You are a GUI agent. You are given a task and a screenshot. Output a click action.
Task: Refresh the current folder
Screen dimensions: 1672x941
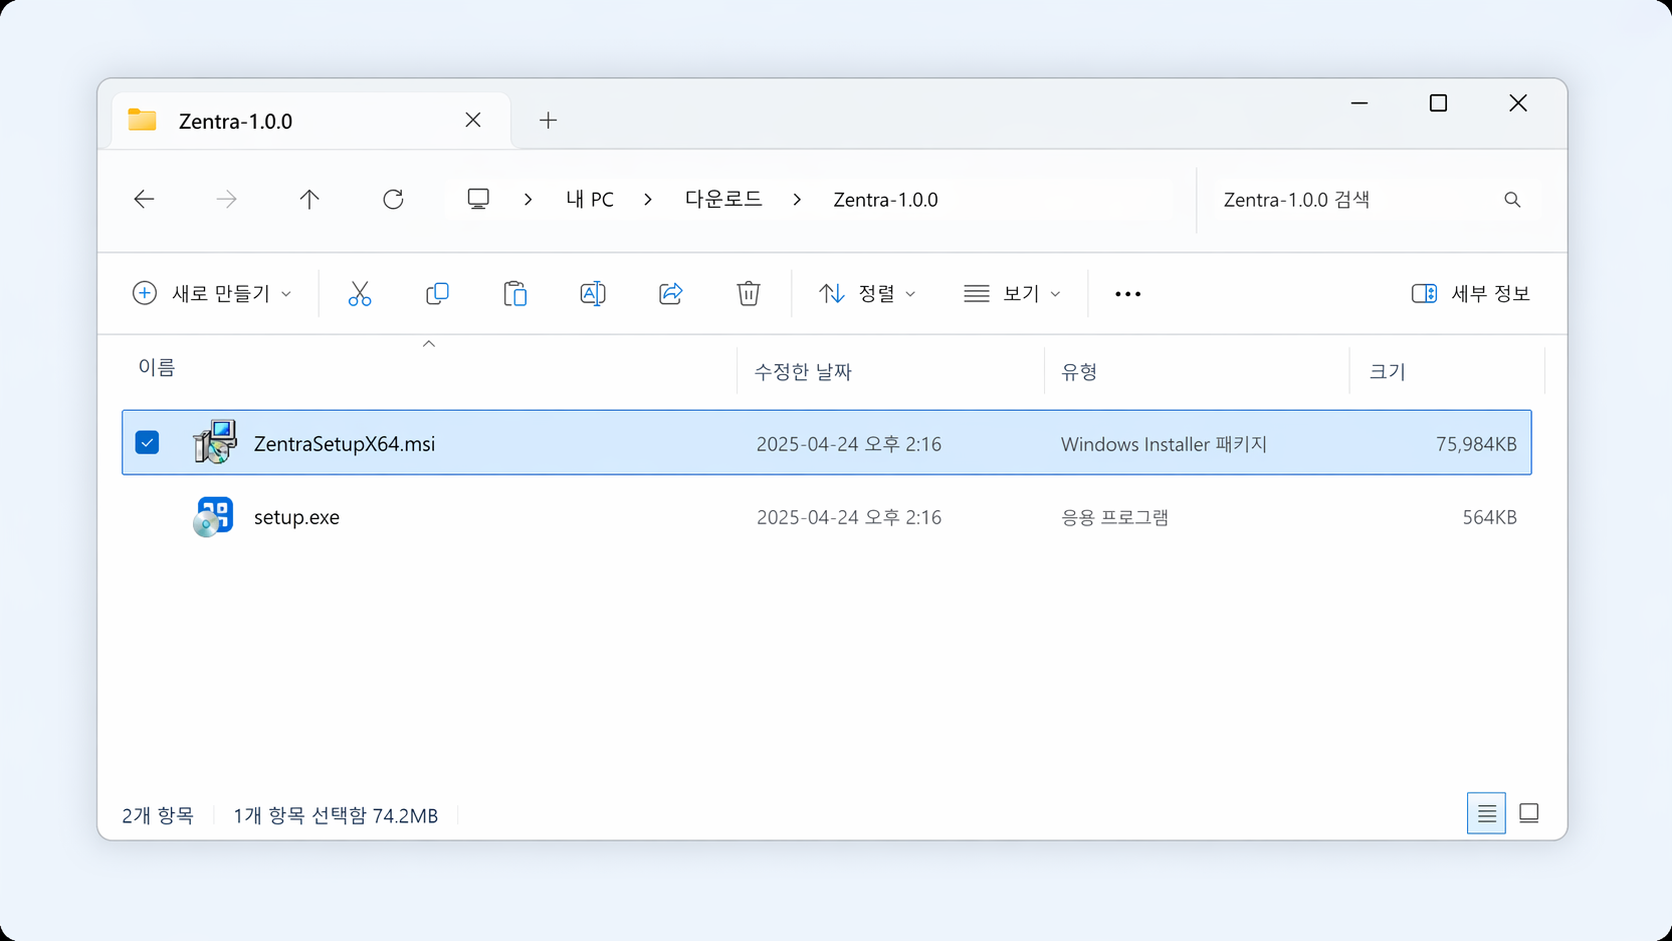point(393,199)
